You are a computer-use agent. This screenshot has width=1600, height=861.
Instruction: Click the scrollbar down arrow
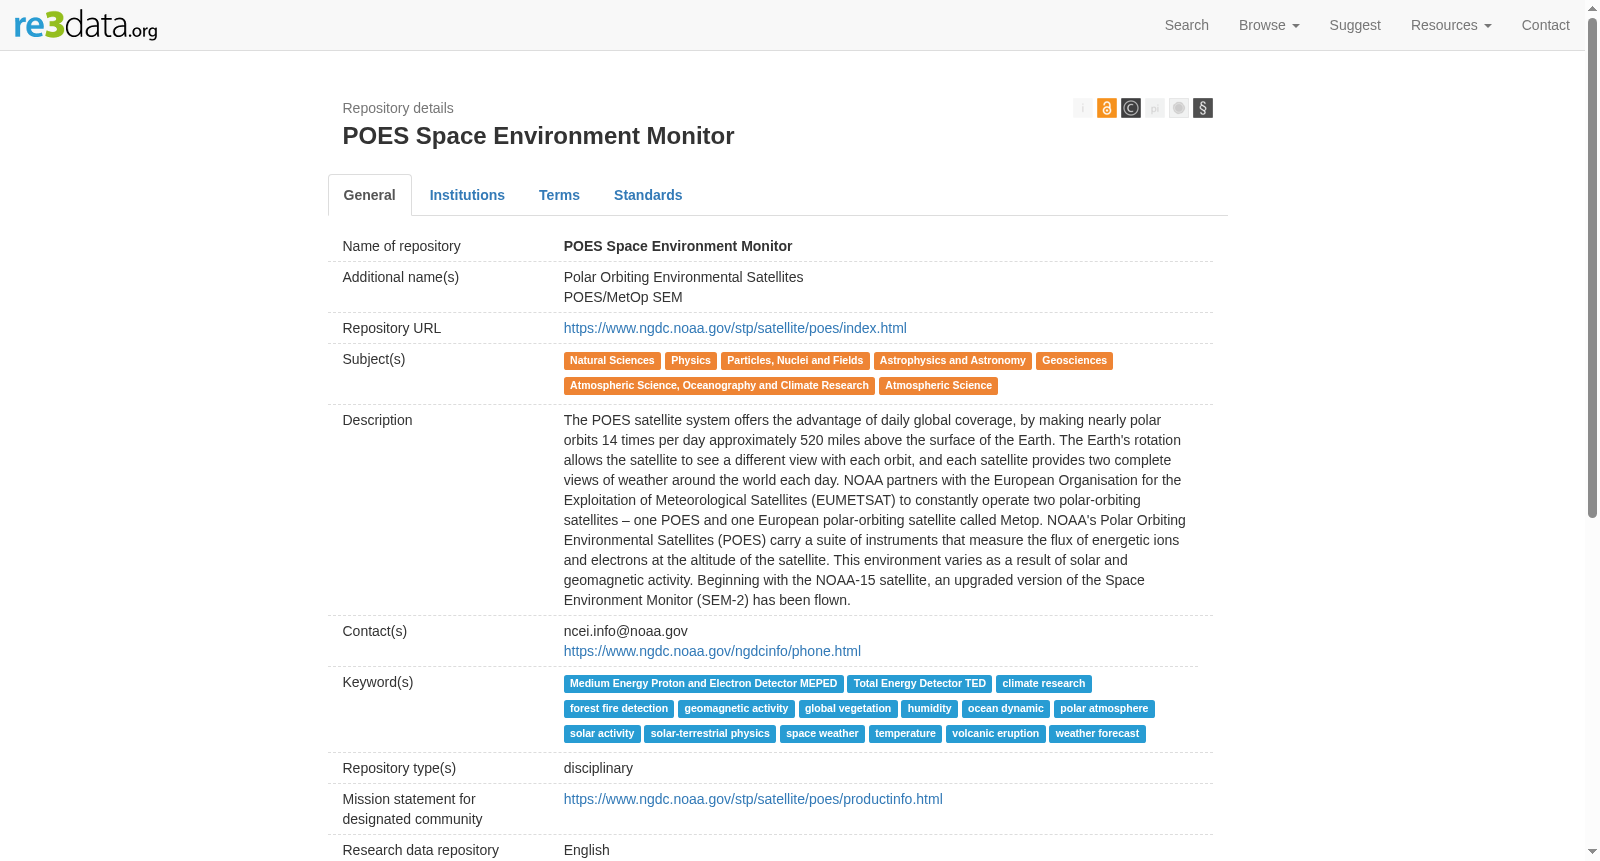pos(1592,852)
